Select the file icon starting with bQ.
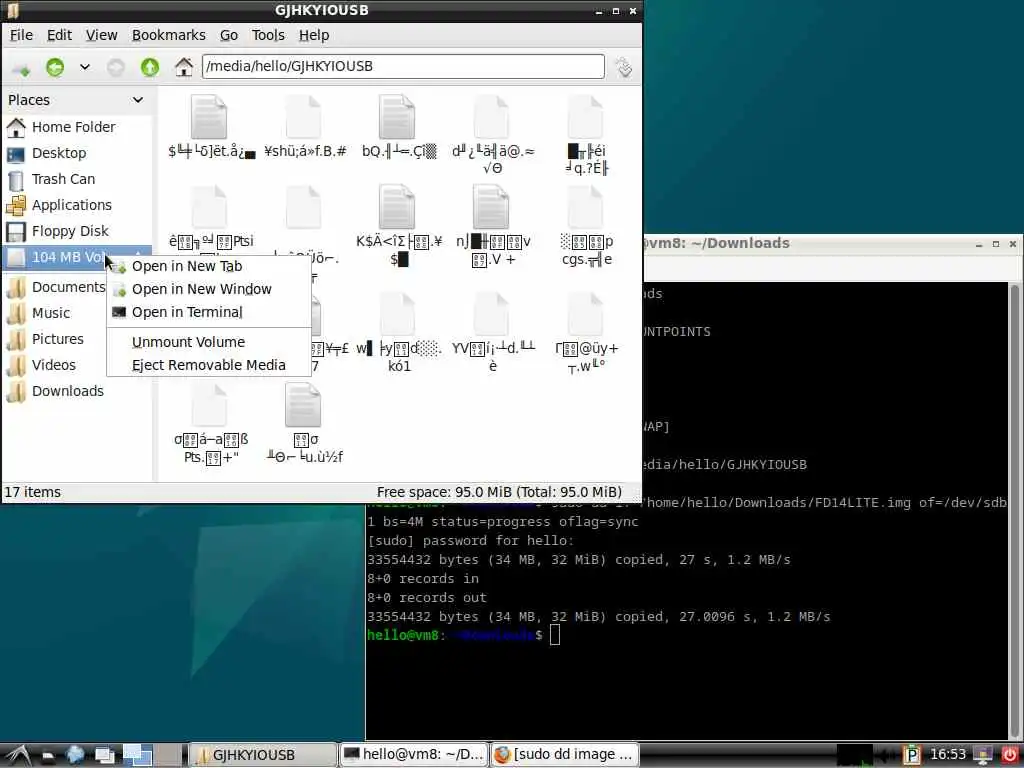The image size is (1024, 768). tap(397, 118)
